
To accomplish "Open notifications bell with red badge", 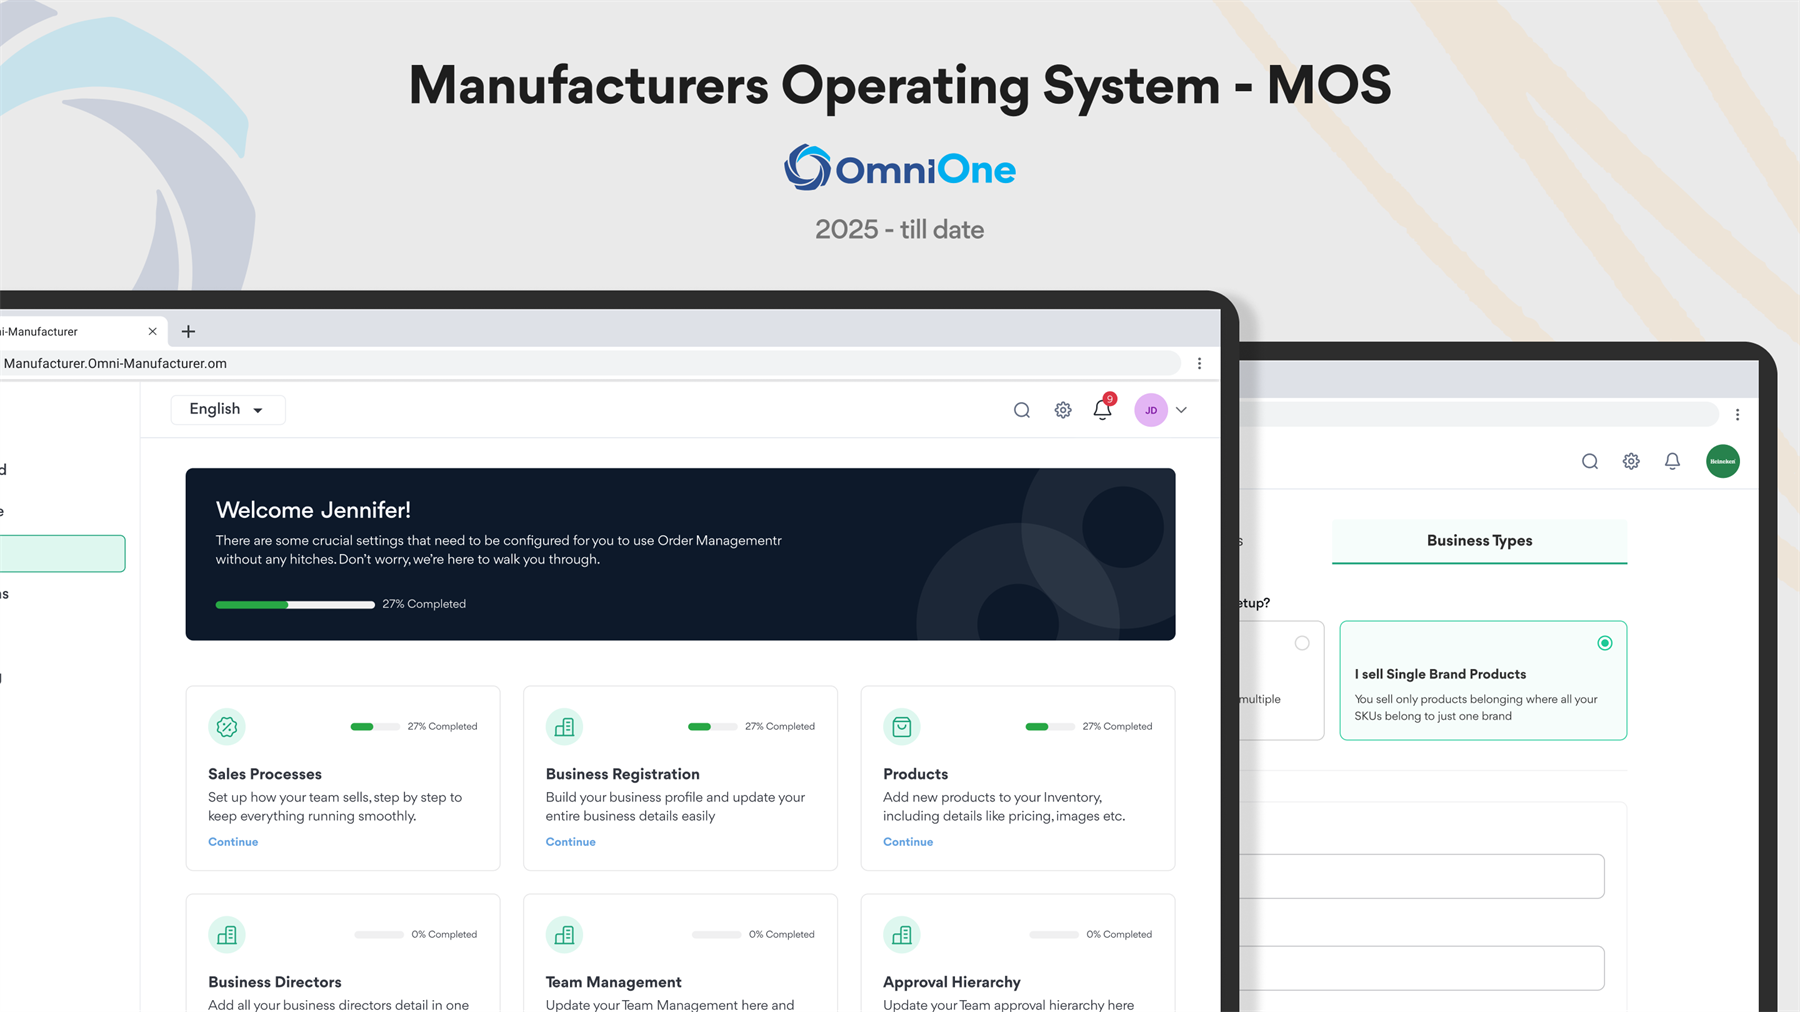I will click(x=1103, y=408).
